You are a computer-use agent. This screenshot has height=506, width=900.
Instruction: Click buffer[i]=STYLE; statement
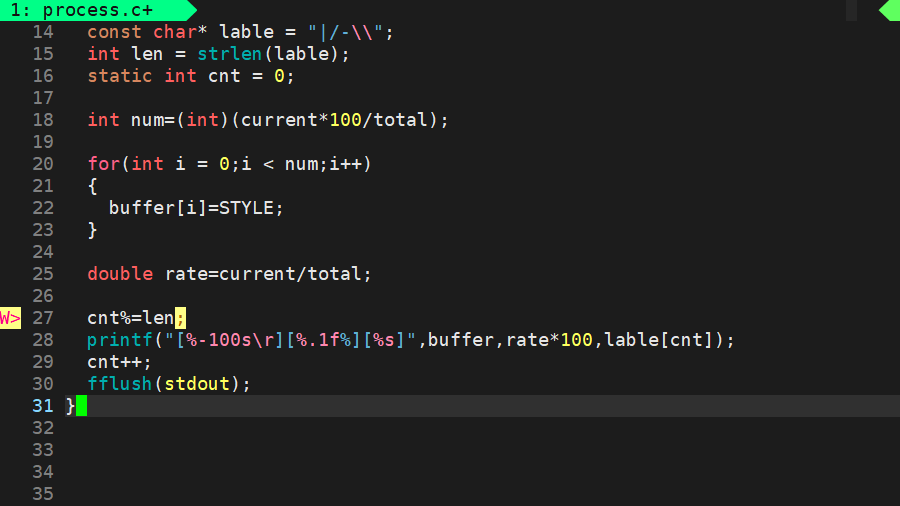[196, 208]
